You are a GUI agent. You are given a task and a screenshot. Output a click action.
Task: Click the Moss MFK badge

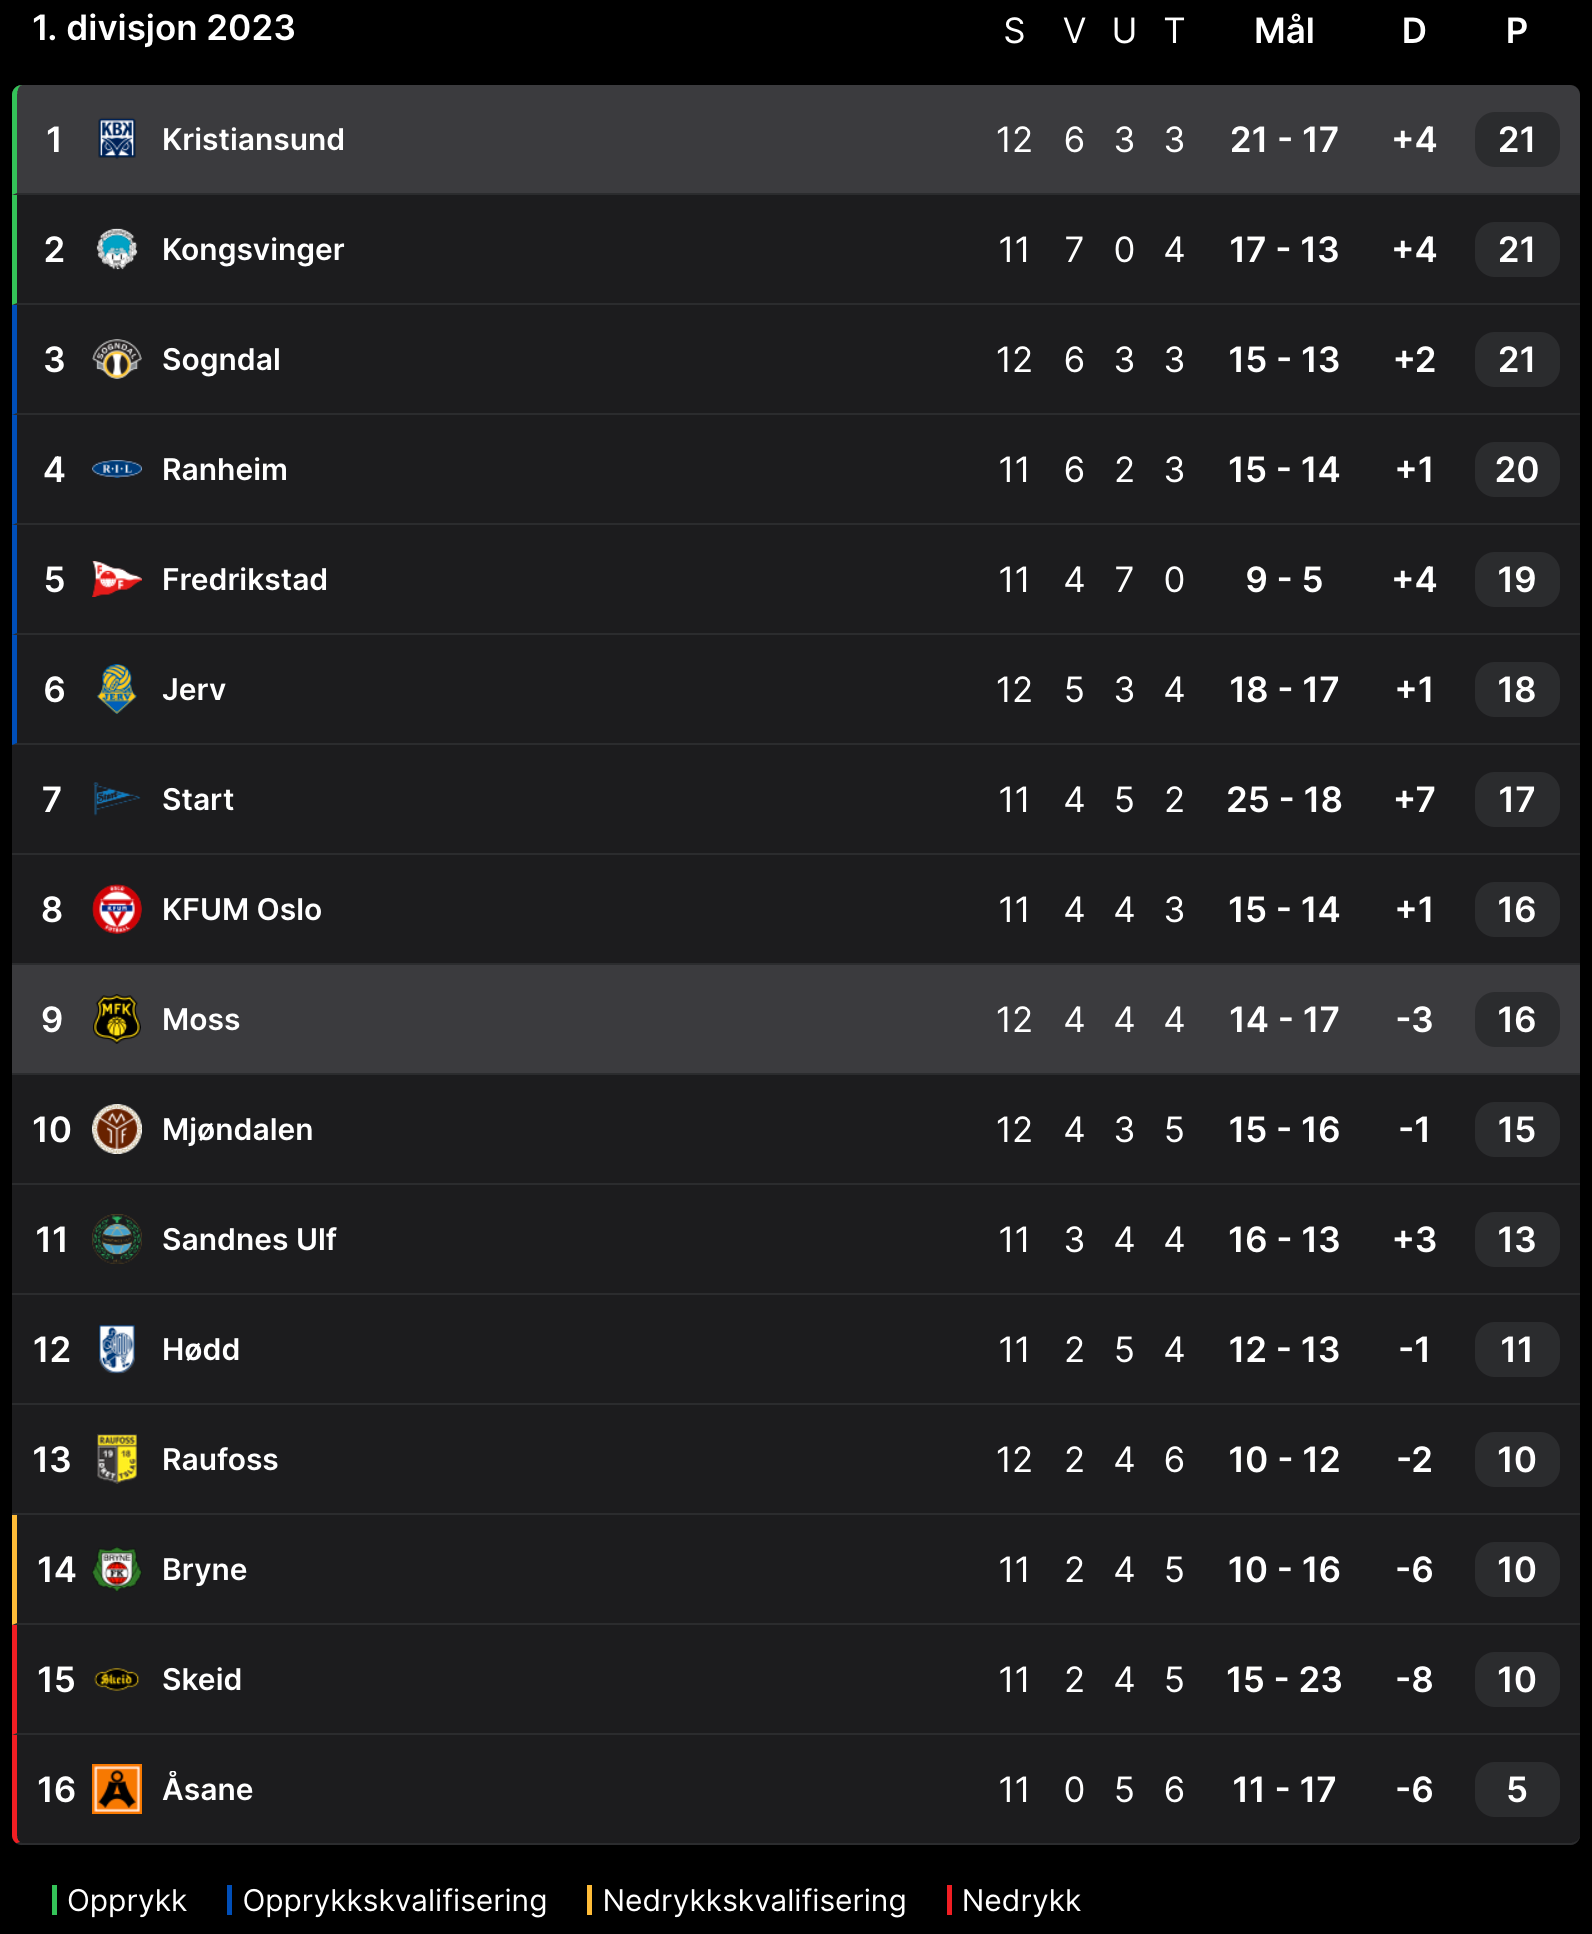click(117, 1019)
